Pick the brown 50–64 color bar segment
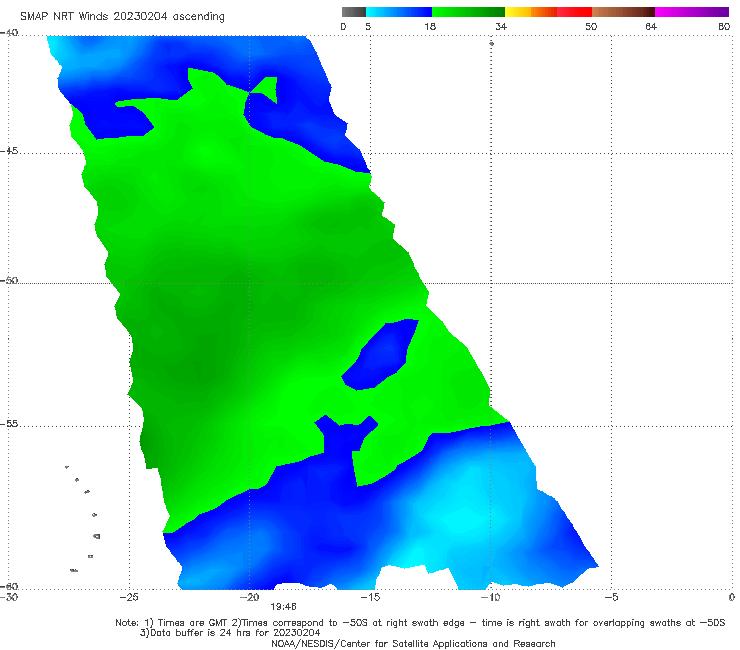 point(623,12)
